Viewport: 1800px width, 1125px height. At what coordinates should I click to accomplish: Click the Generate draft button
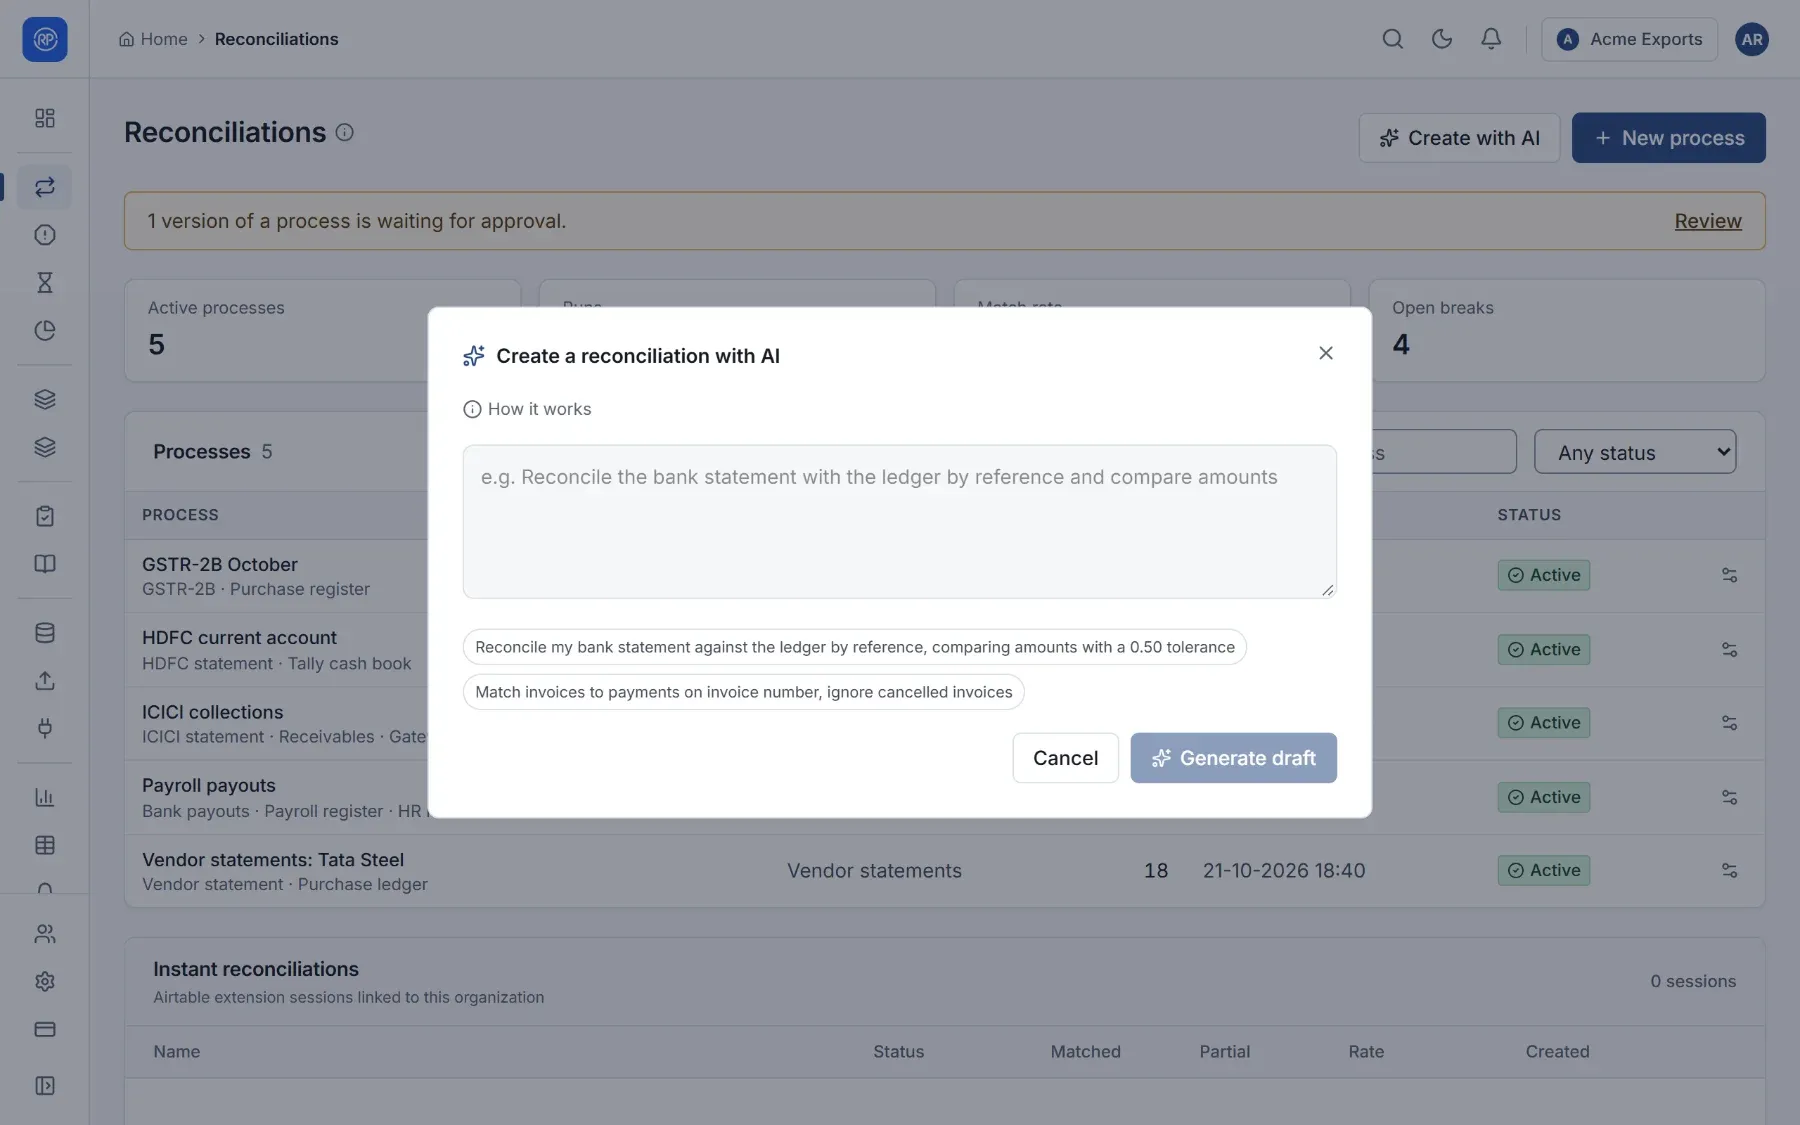click(x=1233, y=758)
